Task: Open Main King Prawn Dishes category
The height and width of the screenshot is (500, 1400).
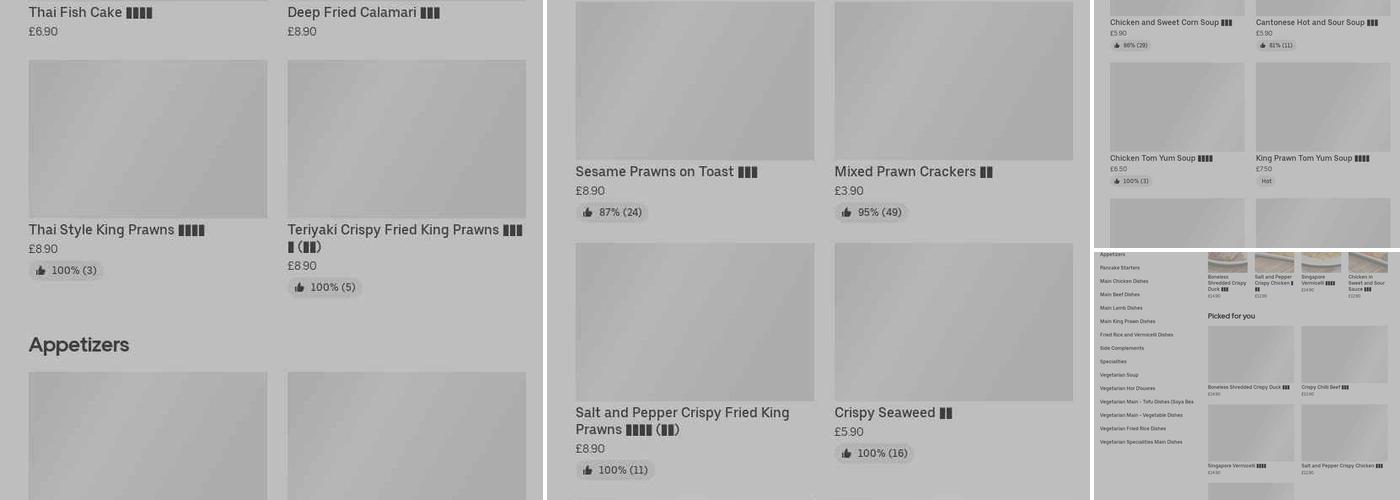Action: [x=1127, y=322]
